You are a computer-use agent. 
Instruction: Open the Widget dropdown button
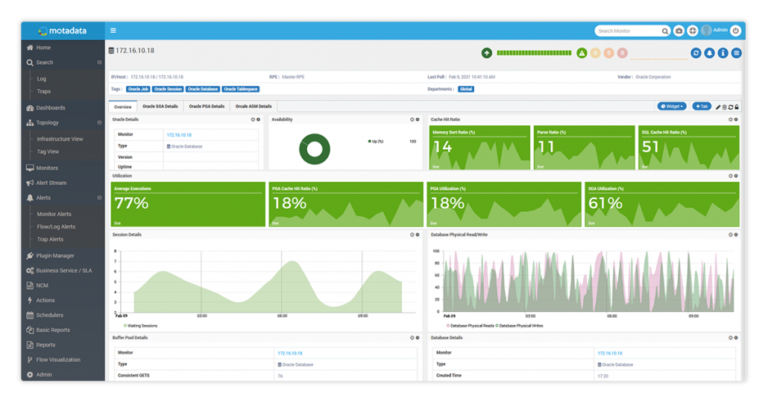click(x=672, y=106)
